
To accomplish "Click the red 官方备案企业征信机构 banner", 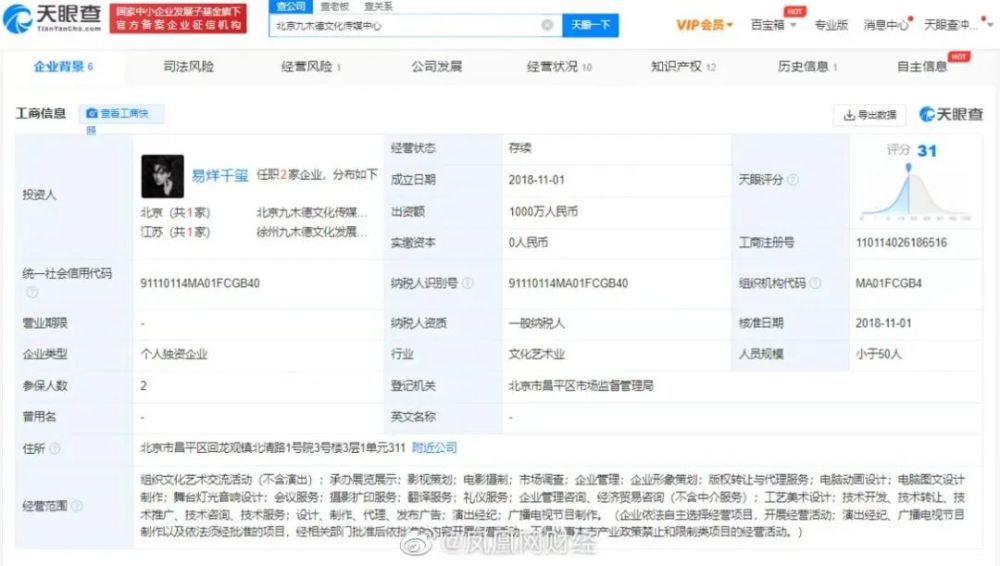I will point(178,19).
